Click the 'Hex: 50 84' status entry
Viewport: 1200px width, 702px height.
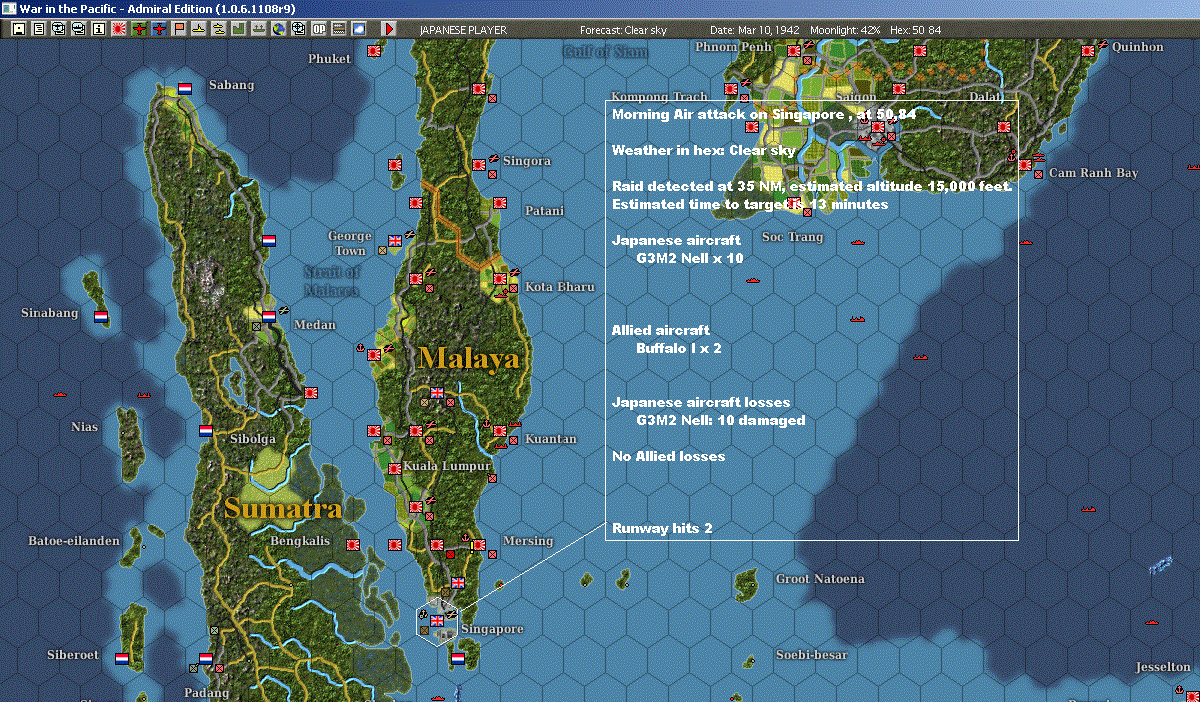pos(916,30)
